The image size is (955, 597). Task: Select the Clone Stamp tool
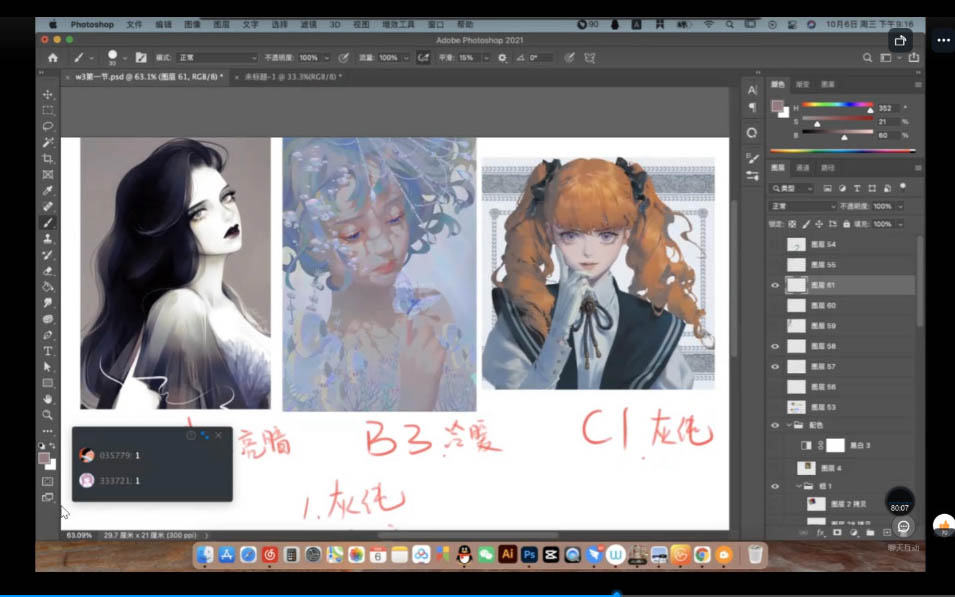(x=48, y=239)
